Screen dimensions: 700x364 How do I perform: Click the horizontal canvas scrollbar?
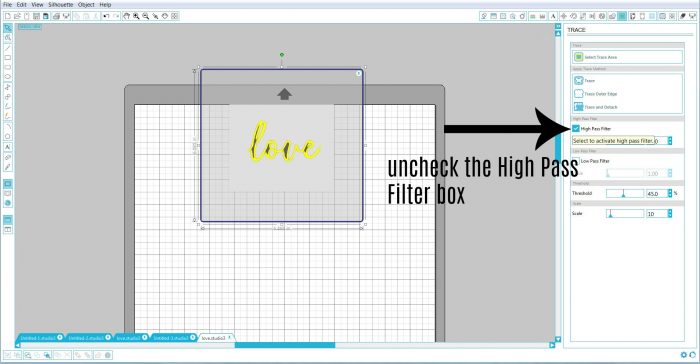tap(285, 345)
